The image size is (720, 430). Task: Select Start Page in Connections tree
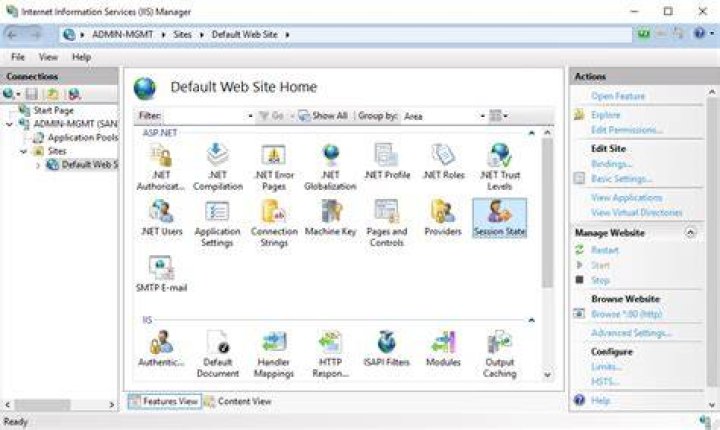tap(53, 110)
